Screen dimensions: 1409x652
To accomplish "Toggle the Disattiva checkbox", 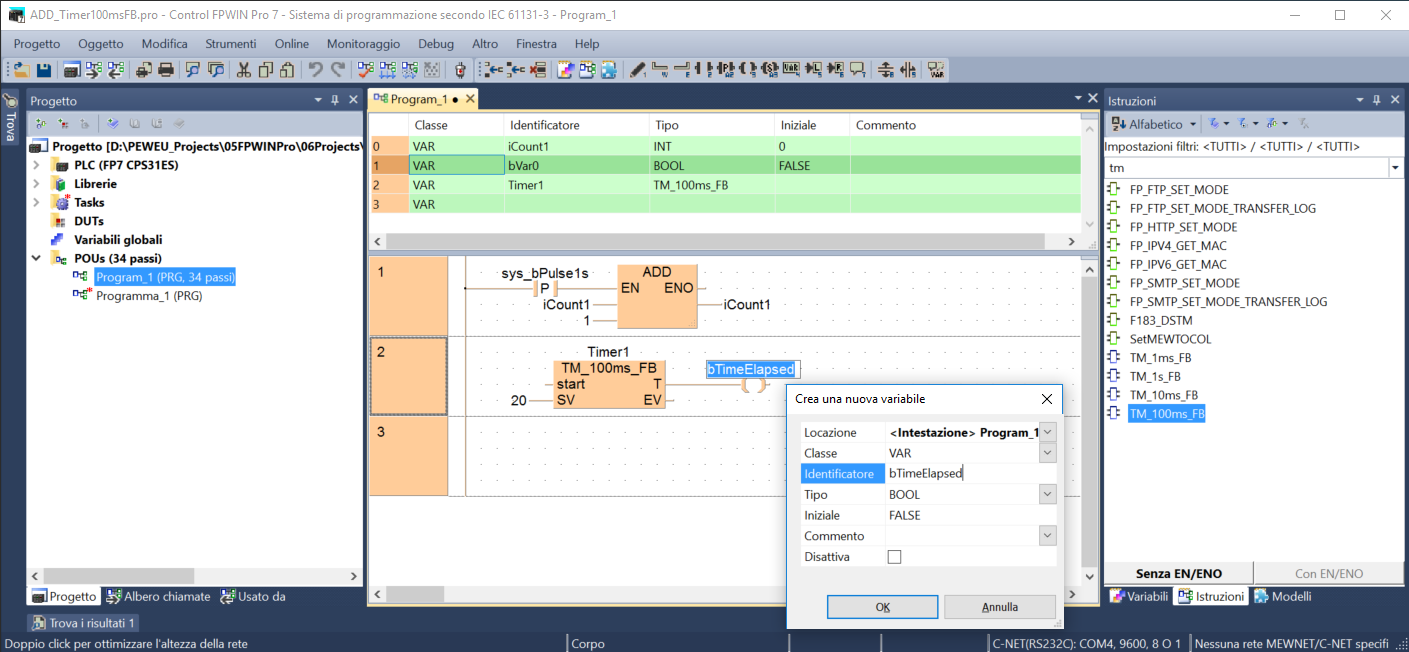I will [894, 557].
